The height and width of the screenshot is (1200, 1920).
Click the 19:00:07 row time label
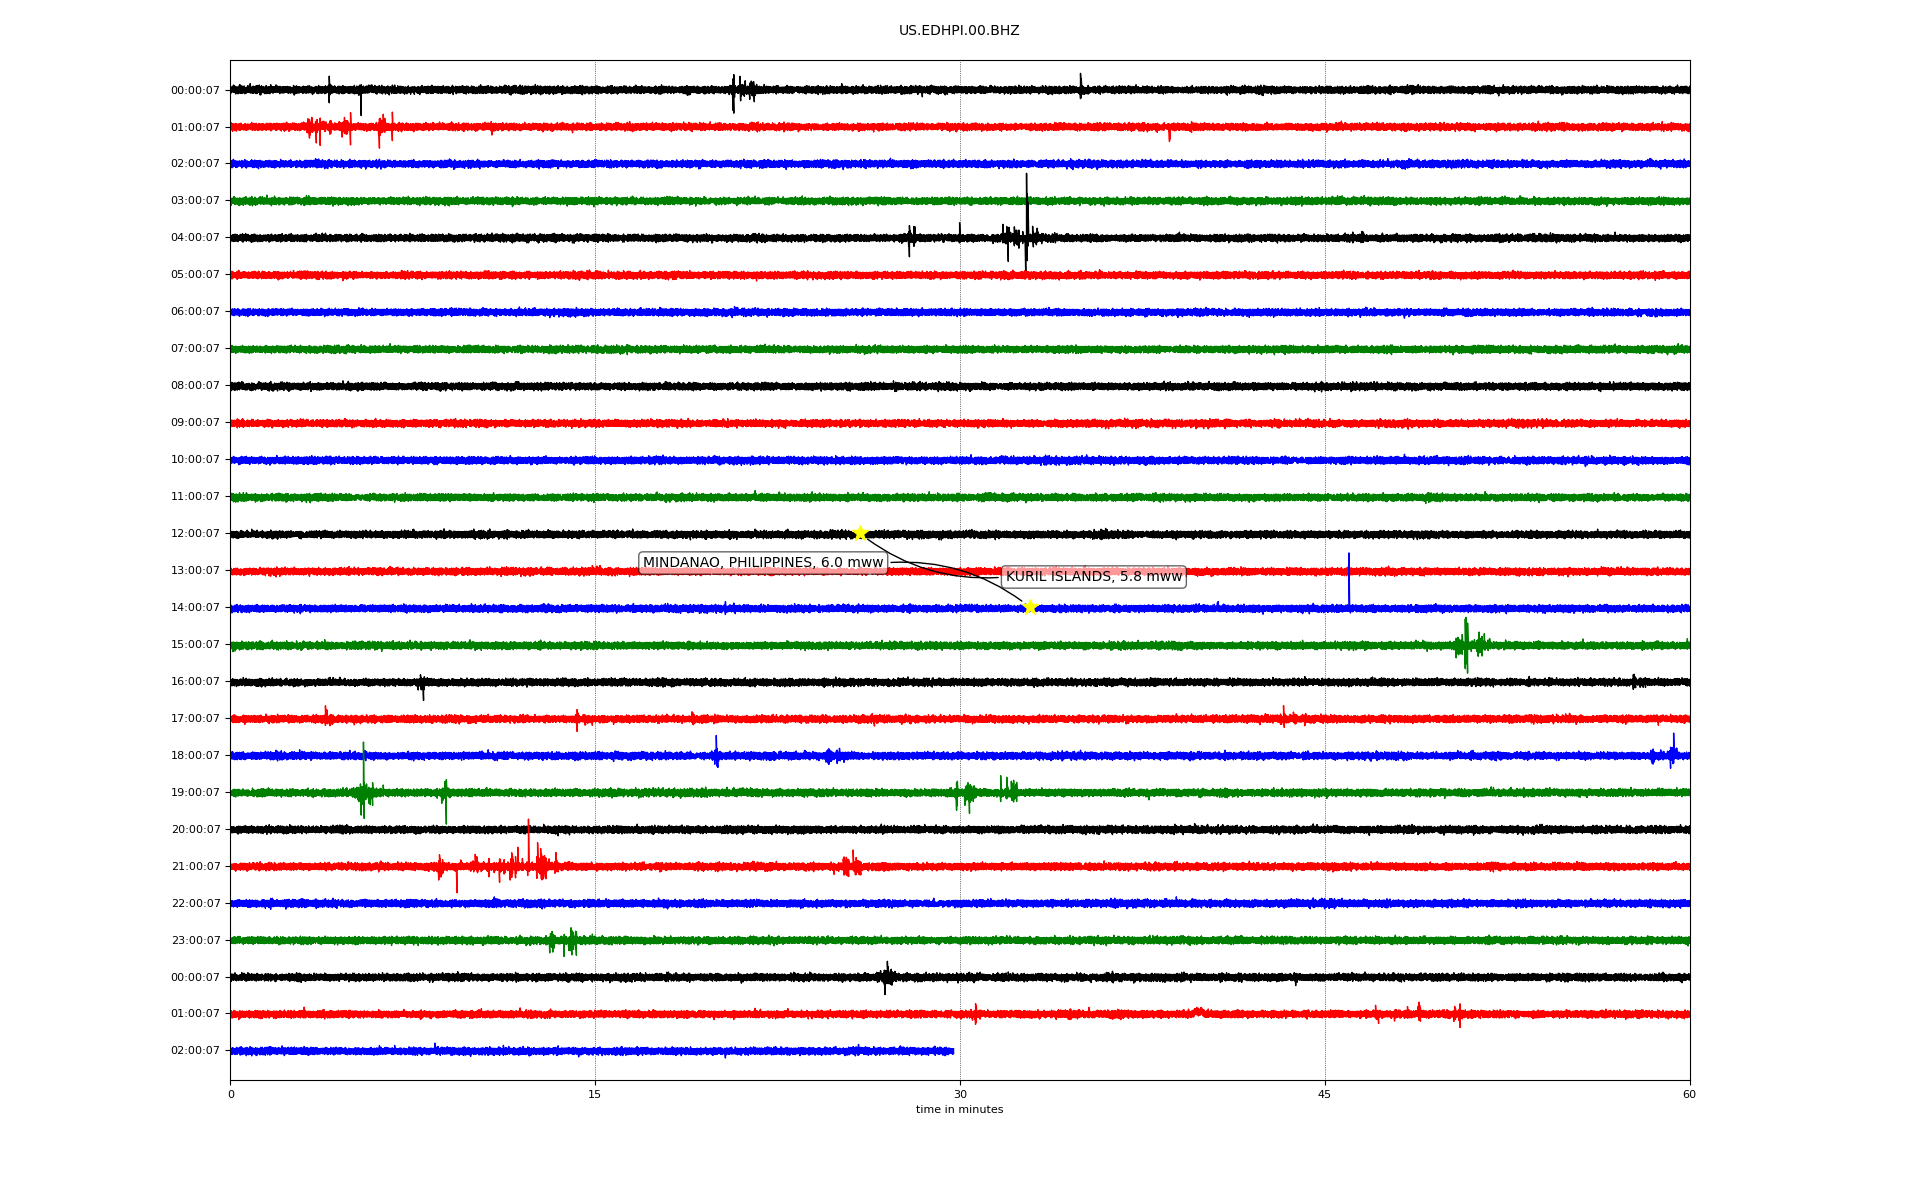tap(195, 792)
